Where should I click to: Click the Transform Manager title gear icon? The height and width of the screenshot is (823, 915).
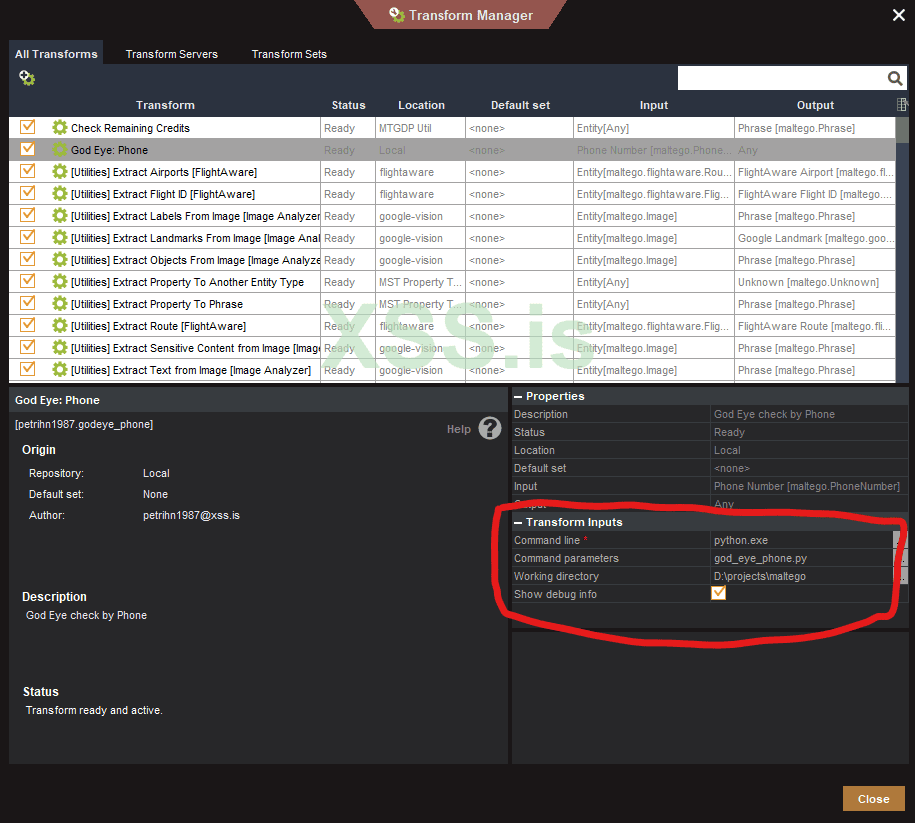397,15
